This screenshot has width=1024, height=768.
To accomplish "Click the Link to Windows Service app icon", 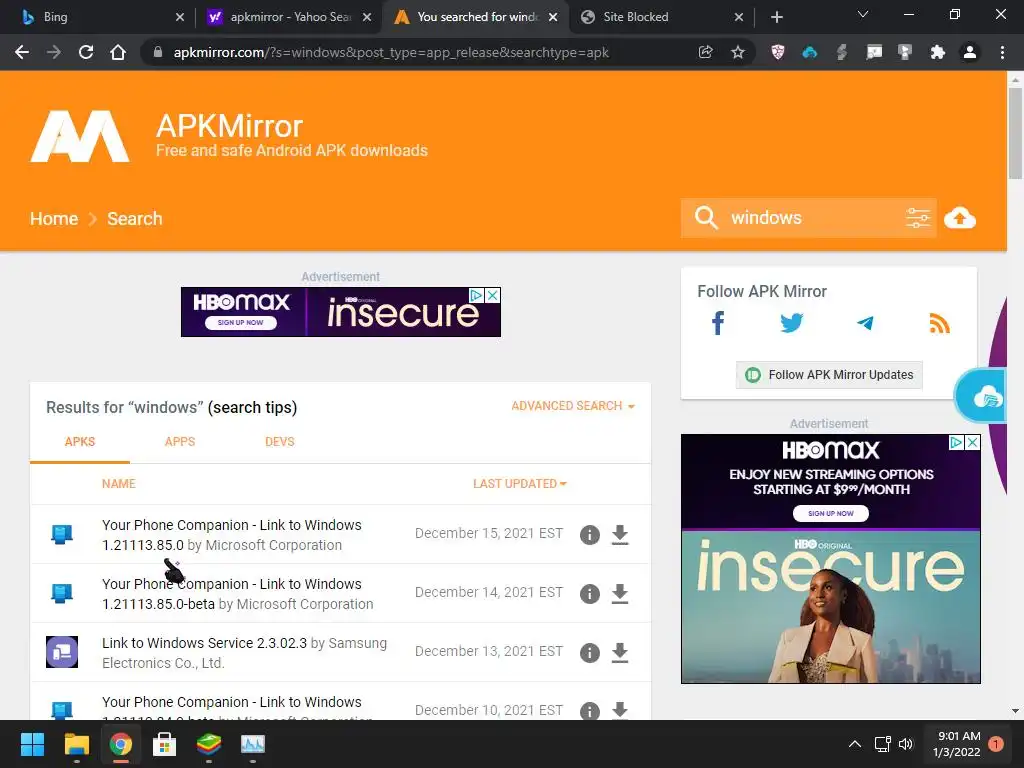I will pyautogui.click(x=62, y=652).
